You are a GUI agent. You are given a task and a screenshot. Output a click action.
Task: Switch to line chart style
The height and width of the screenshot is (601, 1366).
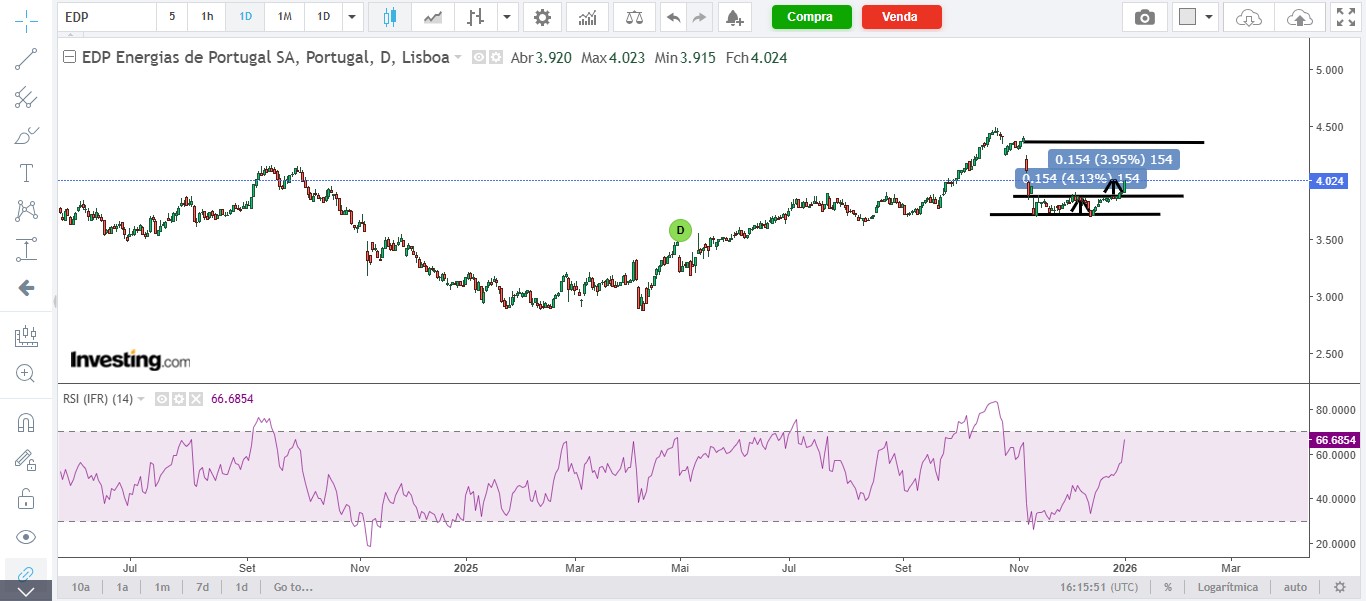[x=433, y=17]
